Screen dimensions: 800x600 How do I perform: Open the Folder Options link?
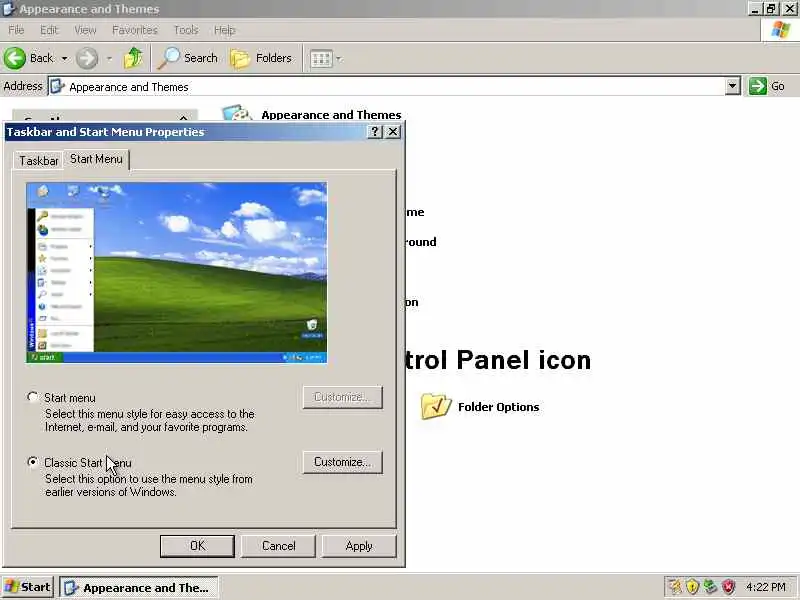(x=498, y=407)
